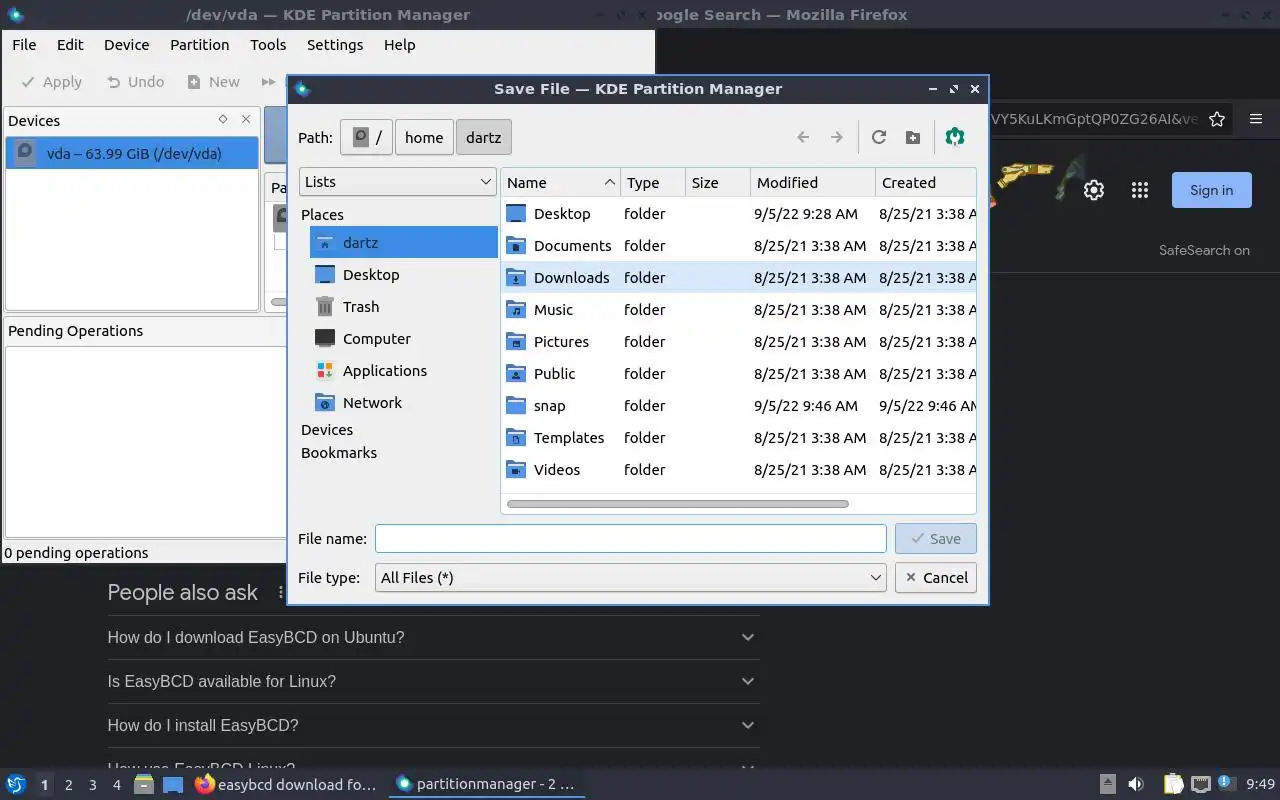Click Sign in button in Firefox
Screen dimensions: 1280x800
click(x=1211, y=190)
